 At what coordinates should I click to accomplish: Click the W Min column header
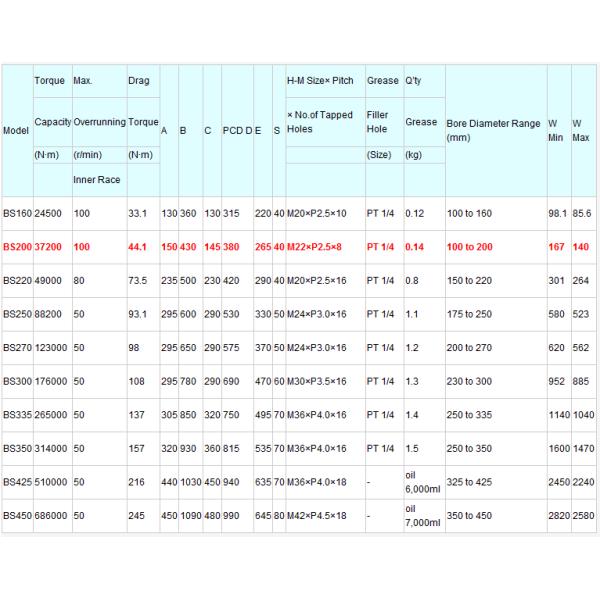tap(559, 130)
